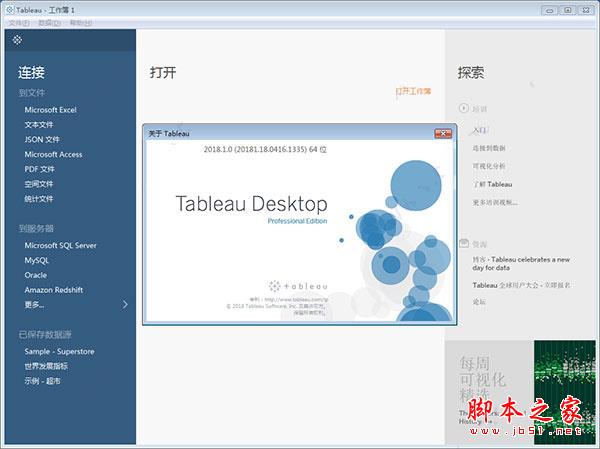The width and height of the screenshot is (600, 449).
Task: Click the Tableau logo icon in the sidebar header
Action: tap(17, 40)
